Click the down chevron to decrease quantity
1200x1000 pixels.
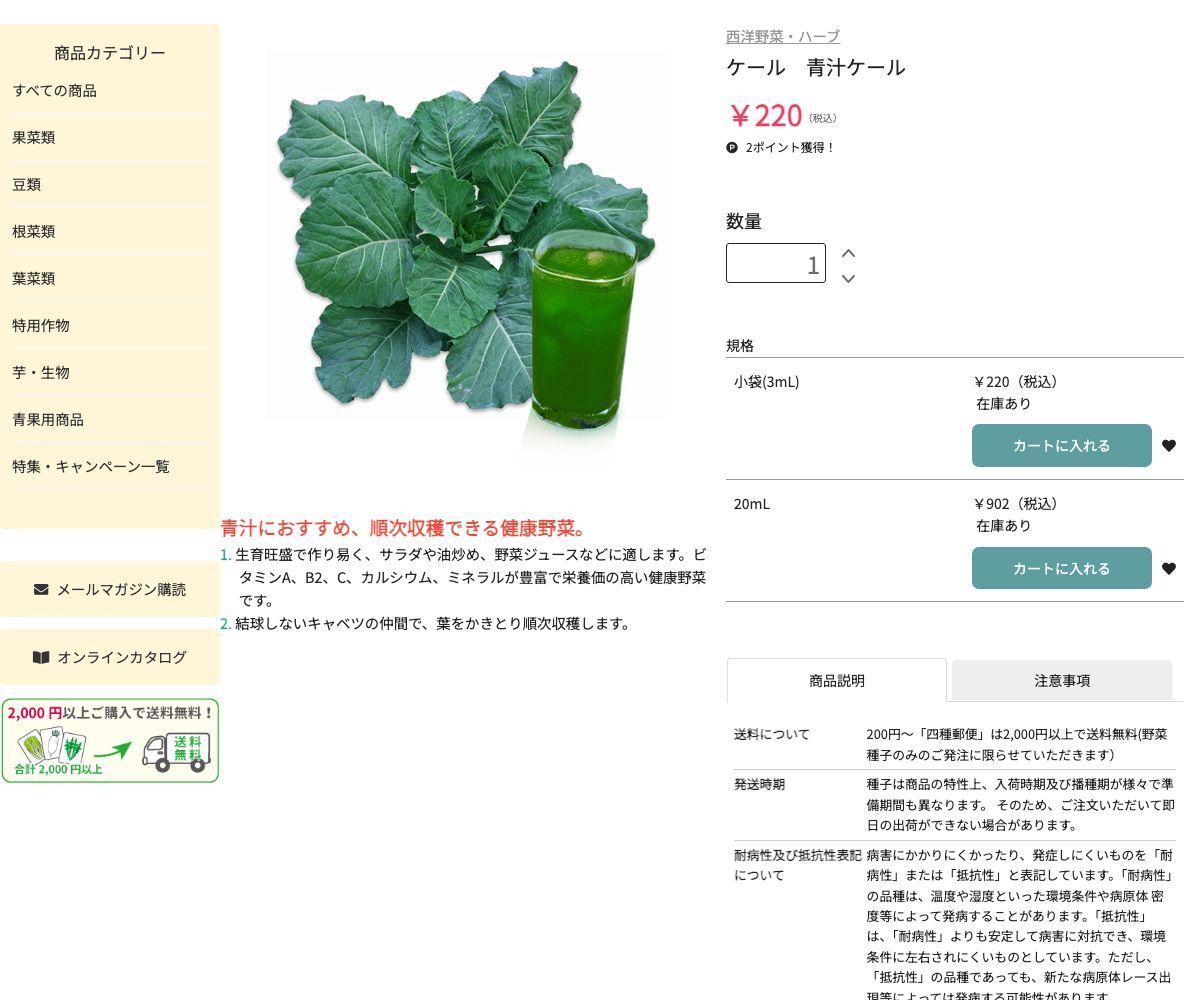(x=848, y=280)
